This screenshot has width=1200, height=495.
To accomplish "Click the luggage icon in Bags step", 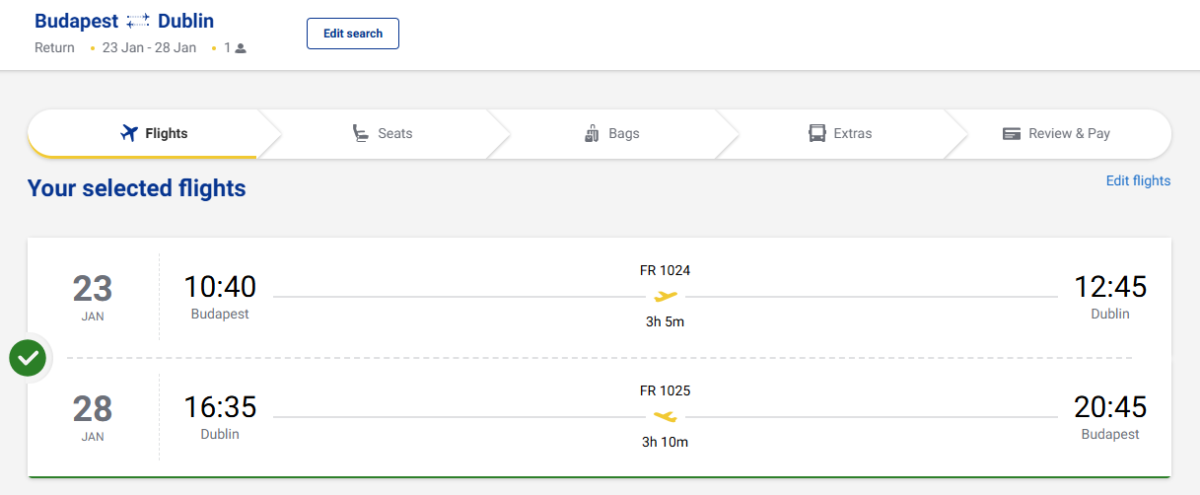I will 591,134.
